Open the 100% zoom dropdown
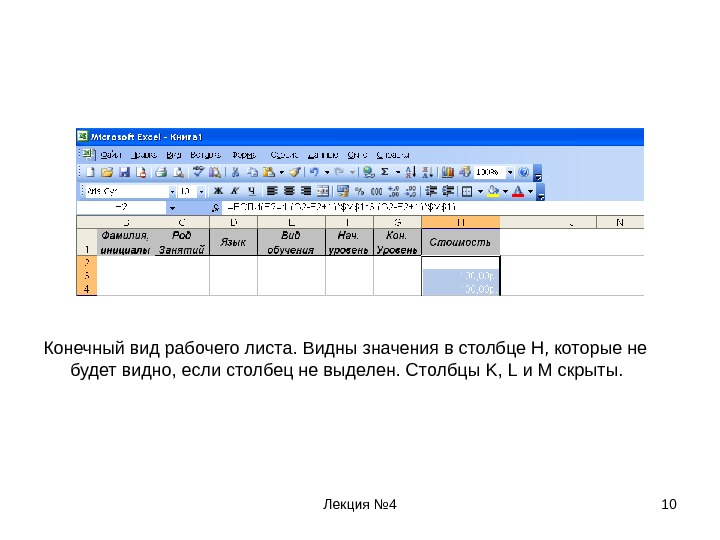This screenshot has height=540, width=720. coord(510,173)
